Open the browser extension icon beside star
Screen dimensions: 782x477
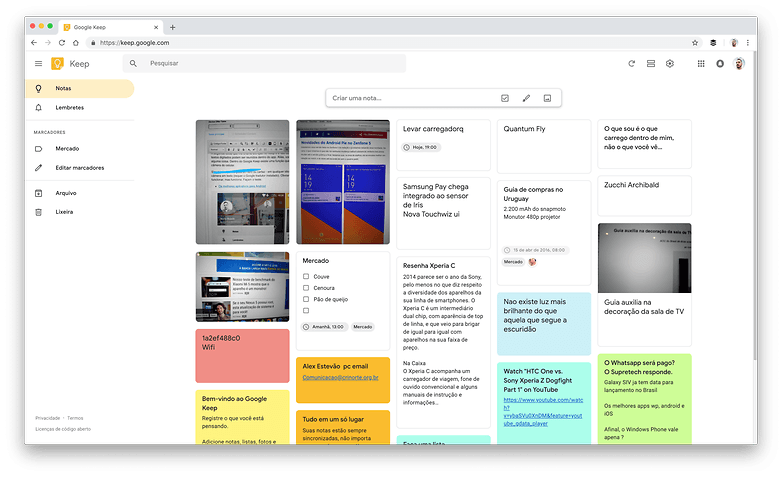point(713,43)
